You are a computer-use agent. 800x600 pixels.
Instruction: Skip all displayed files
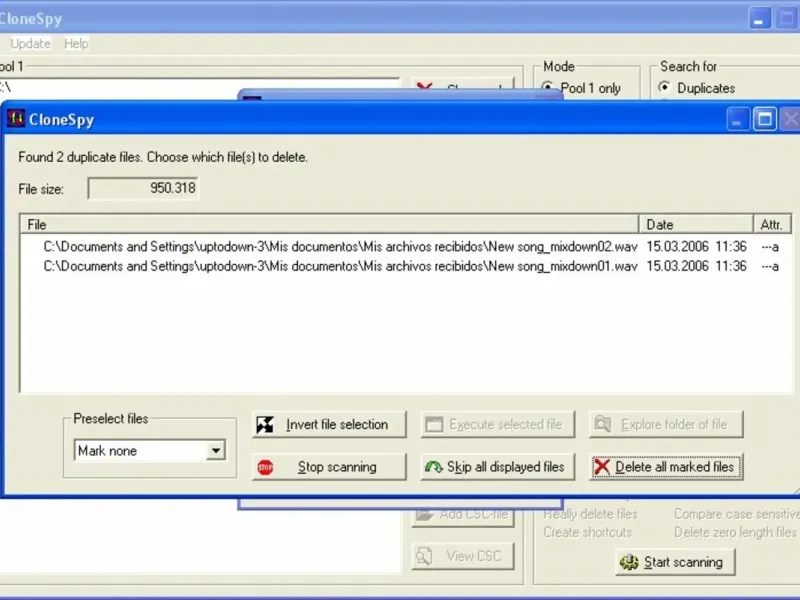pyautogui.click(x=497, y=467)
